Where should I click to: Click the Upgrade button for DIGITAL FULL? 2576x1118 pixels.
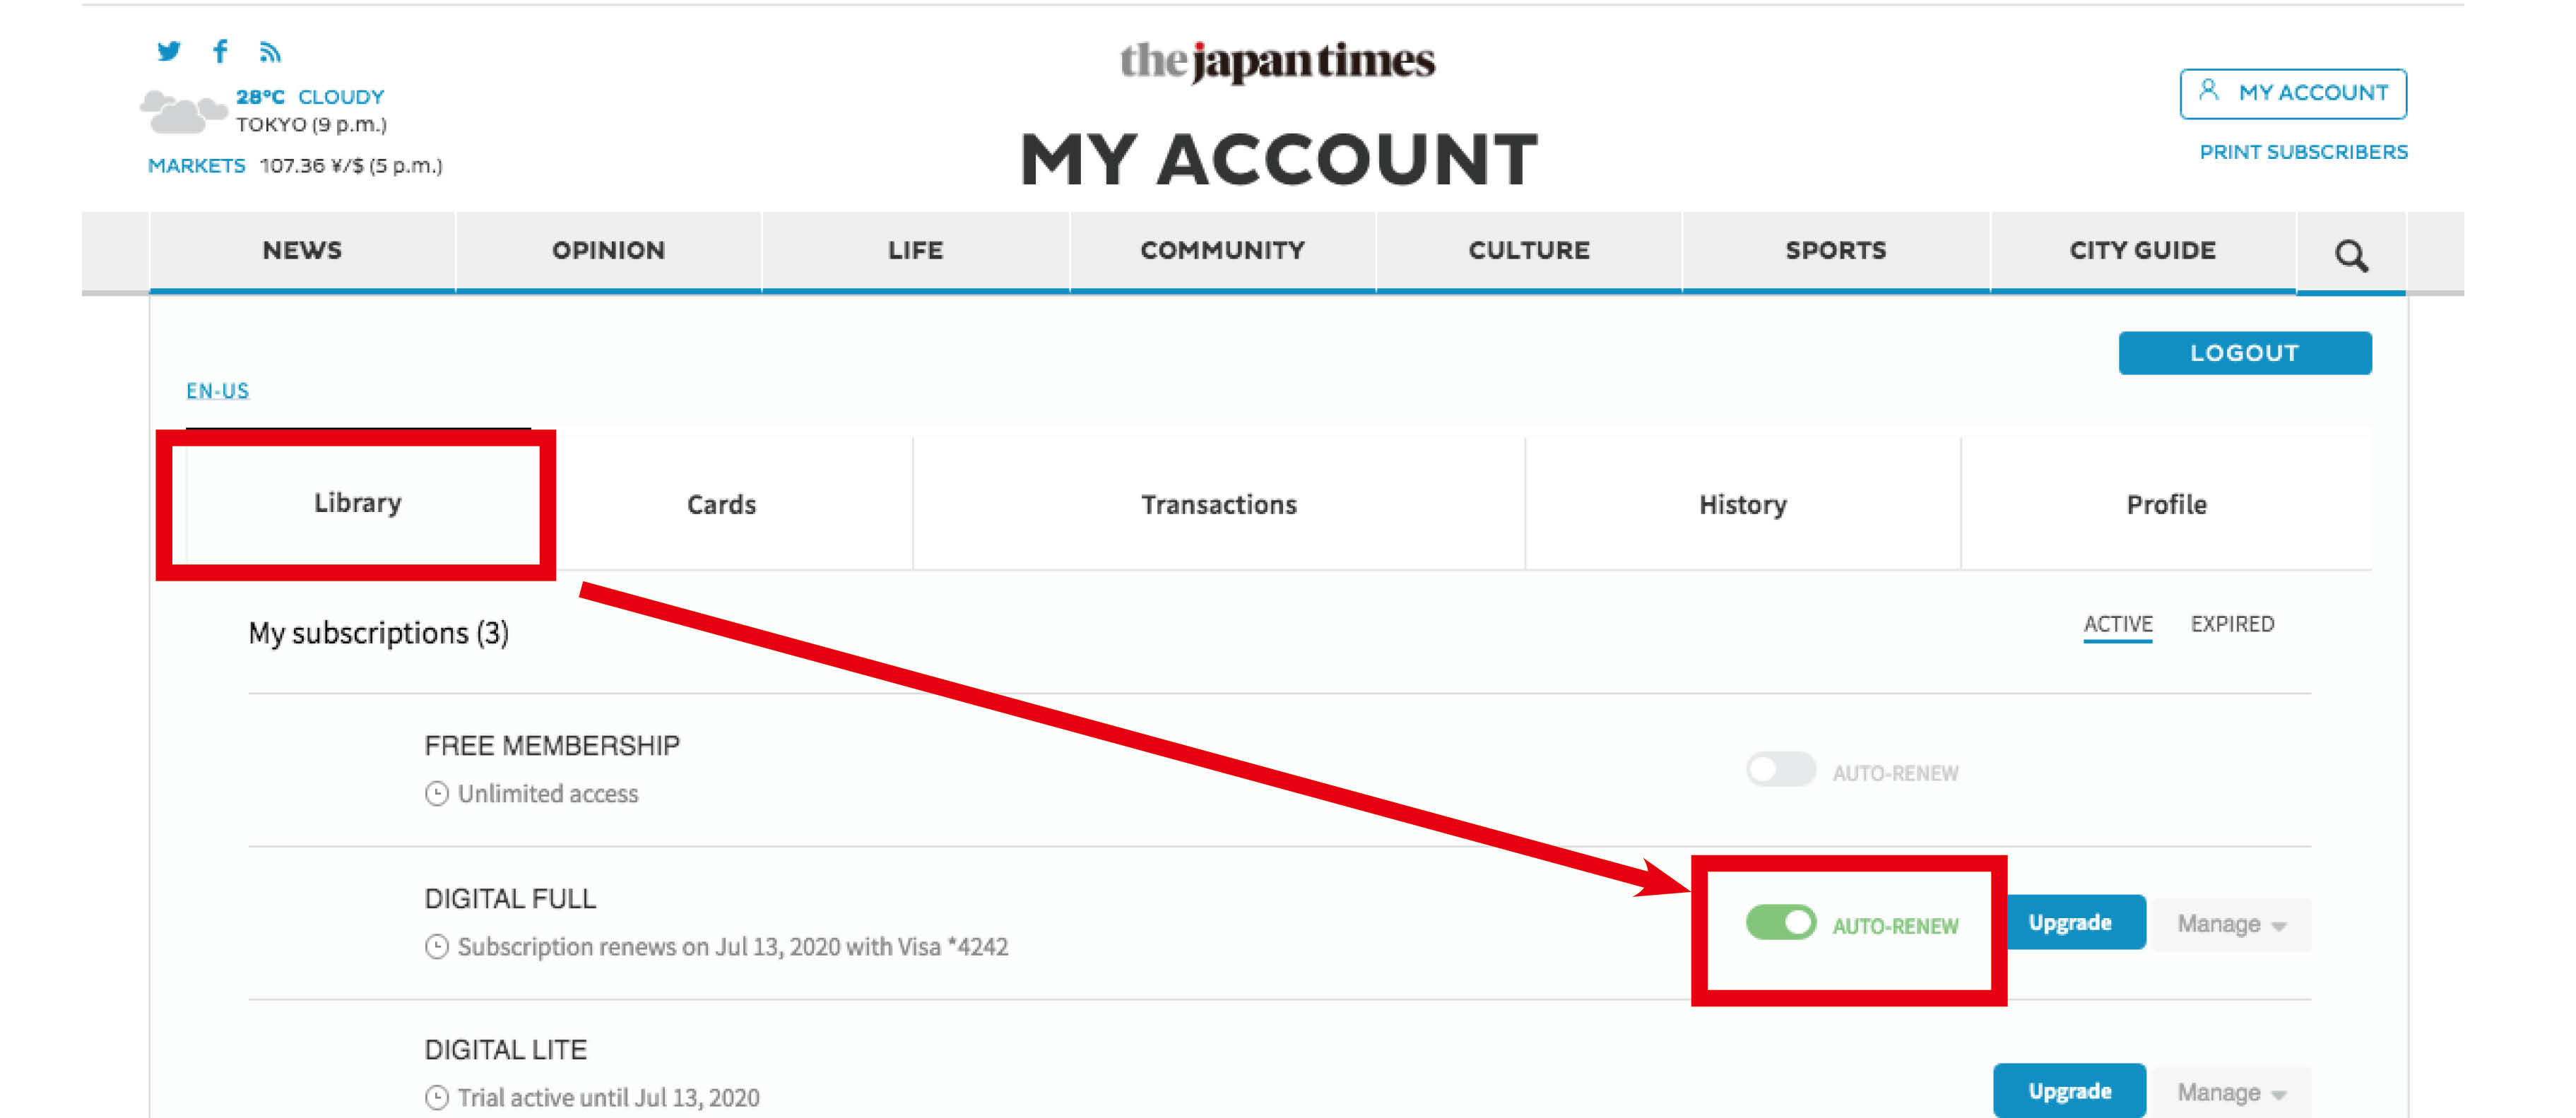point(2065,922)
